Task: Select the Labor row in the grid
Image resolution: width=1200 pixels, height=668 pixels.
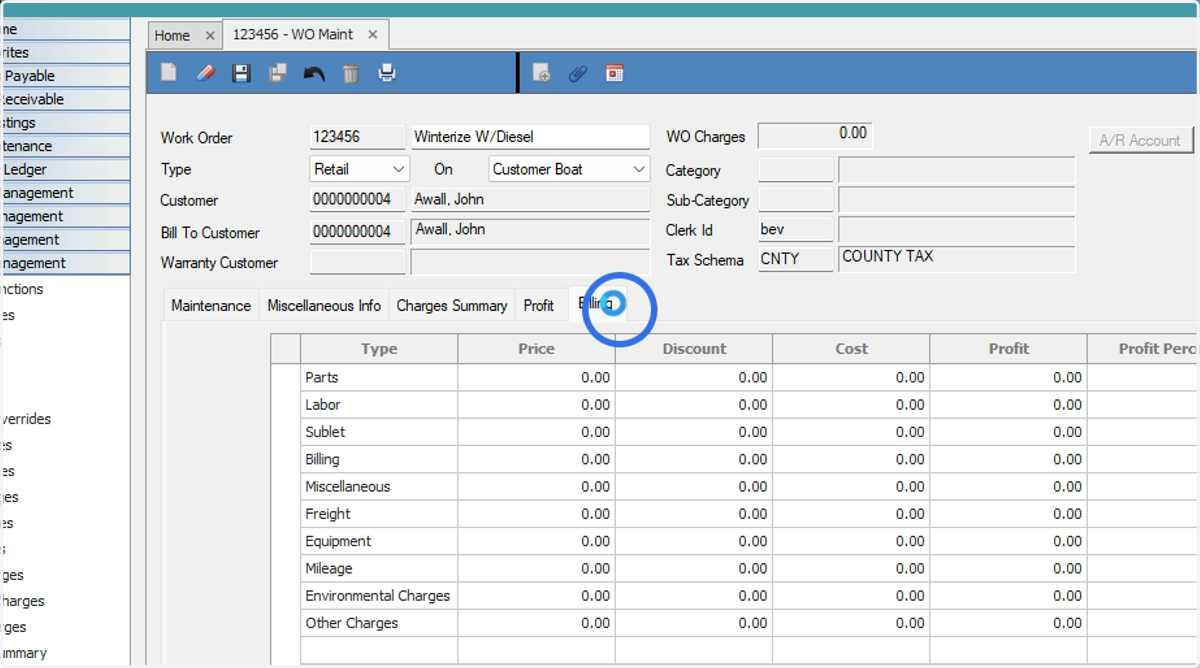Action: pyautogui.click(x=323, y=405)
